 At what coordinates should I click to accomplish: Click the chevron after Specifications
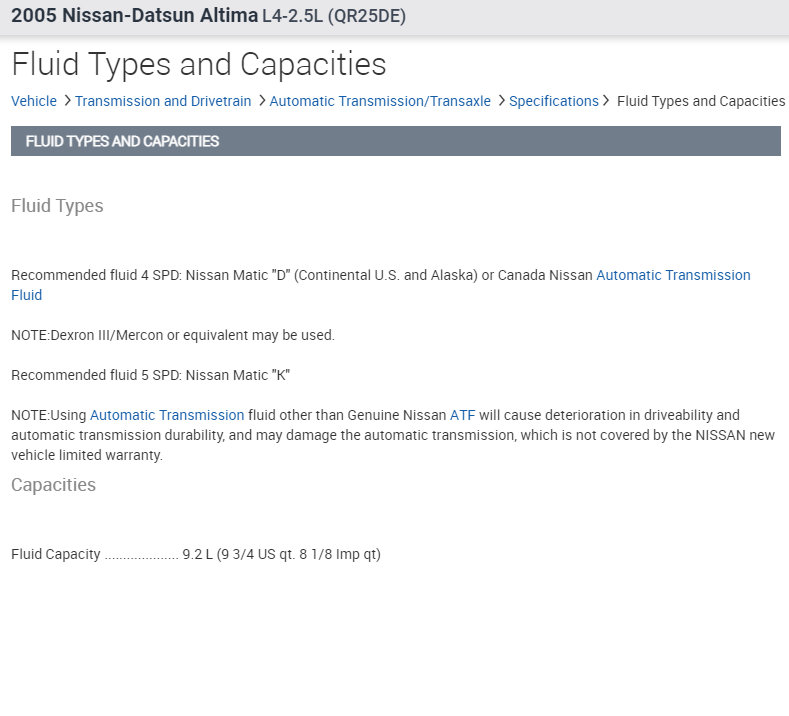(x=606, y=101)
